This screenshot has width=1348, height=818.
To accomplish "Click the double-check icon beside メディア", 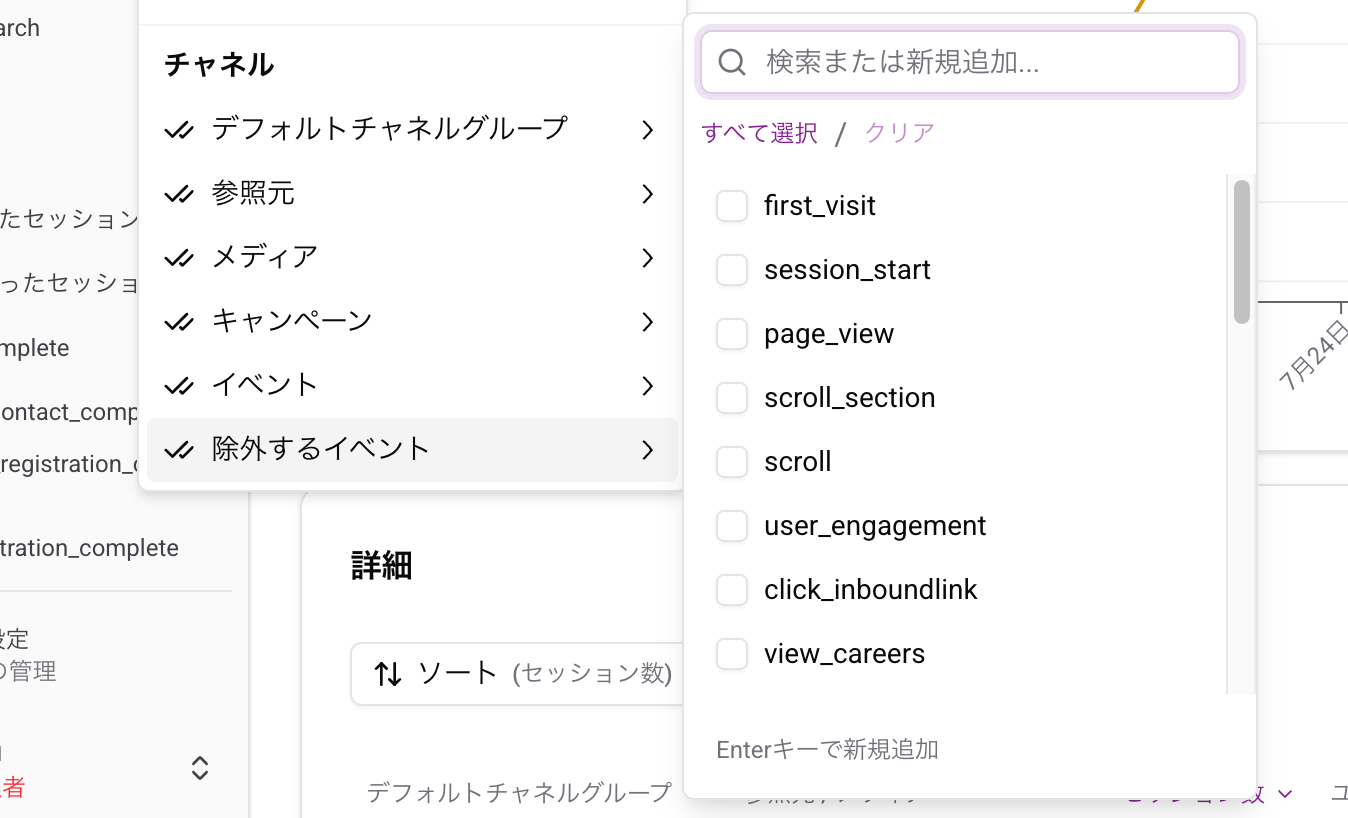I will pos(180,257).
